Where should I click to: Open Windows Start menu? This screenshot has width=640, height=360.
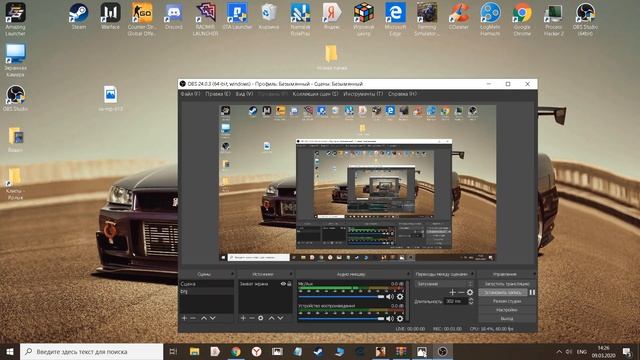[x=10, y=351]
